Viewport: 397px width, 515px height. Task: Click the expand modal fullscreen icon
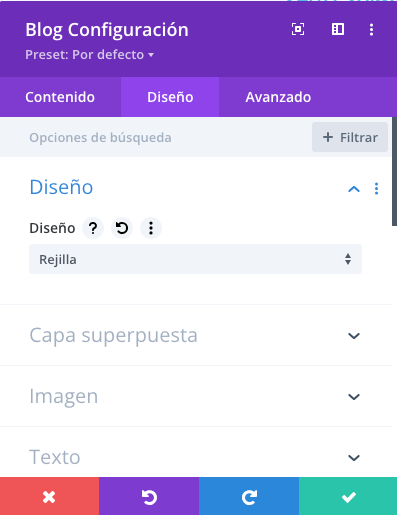click(298, 29)
